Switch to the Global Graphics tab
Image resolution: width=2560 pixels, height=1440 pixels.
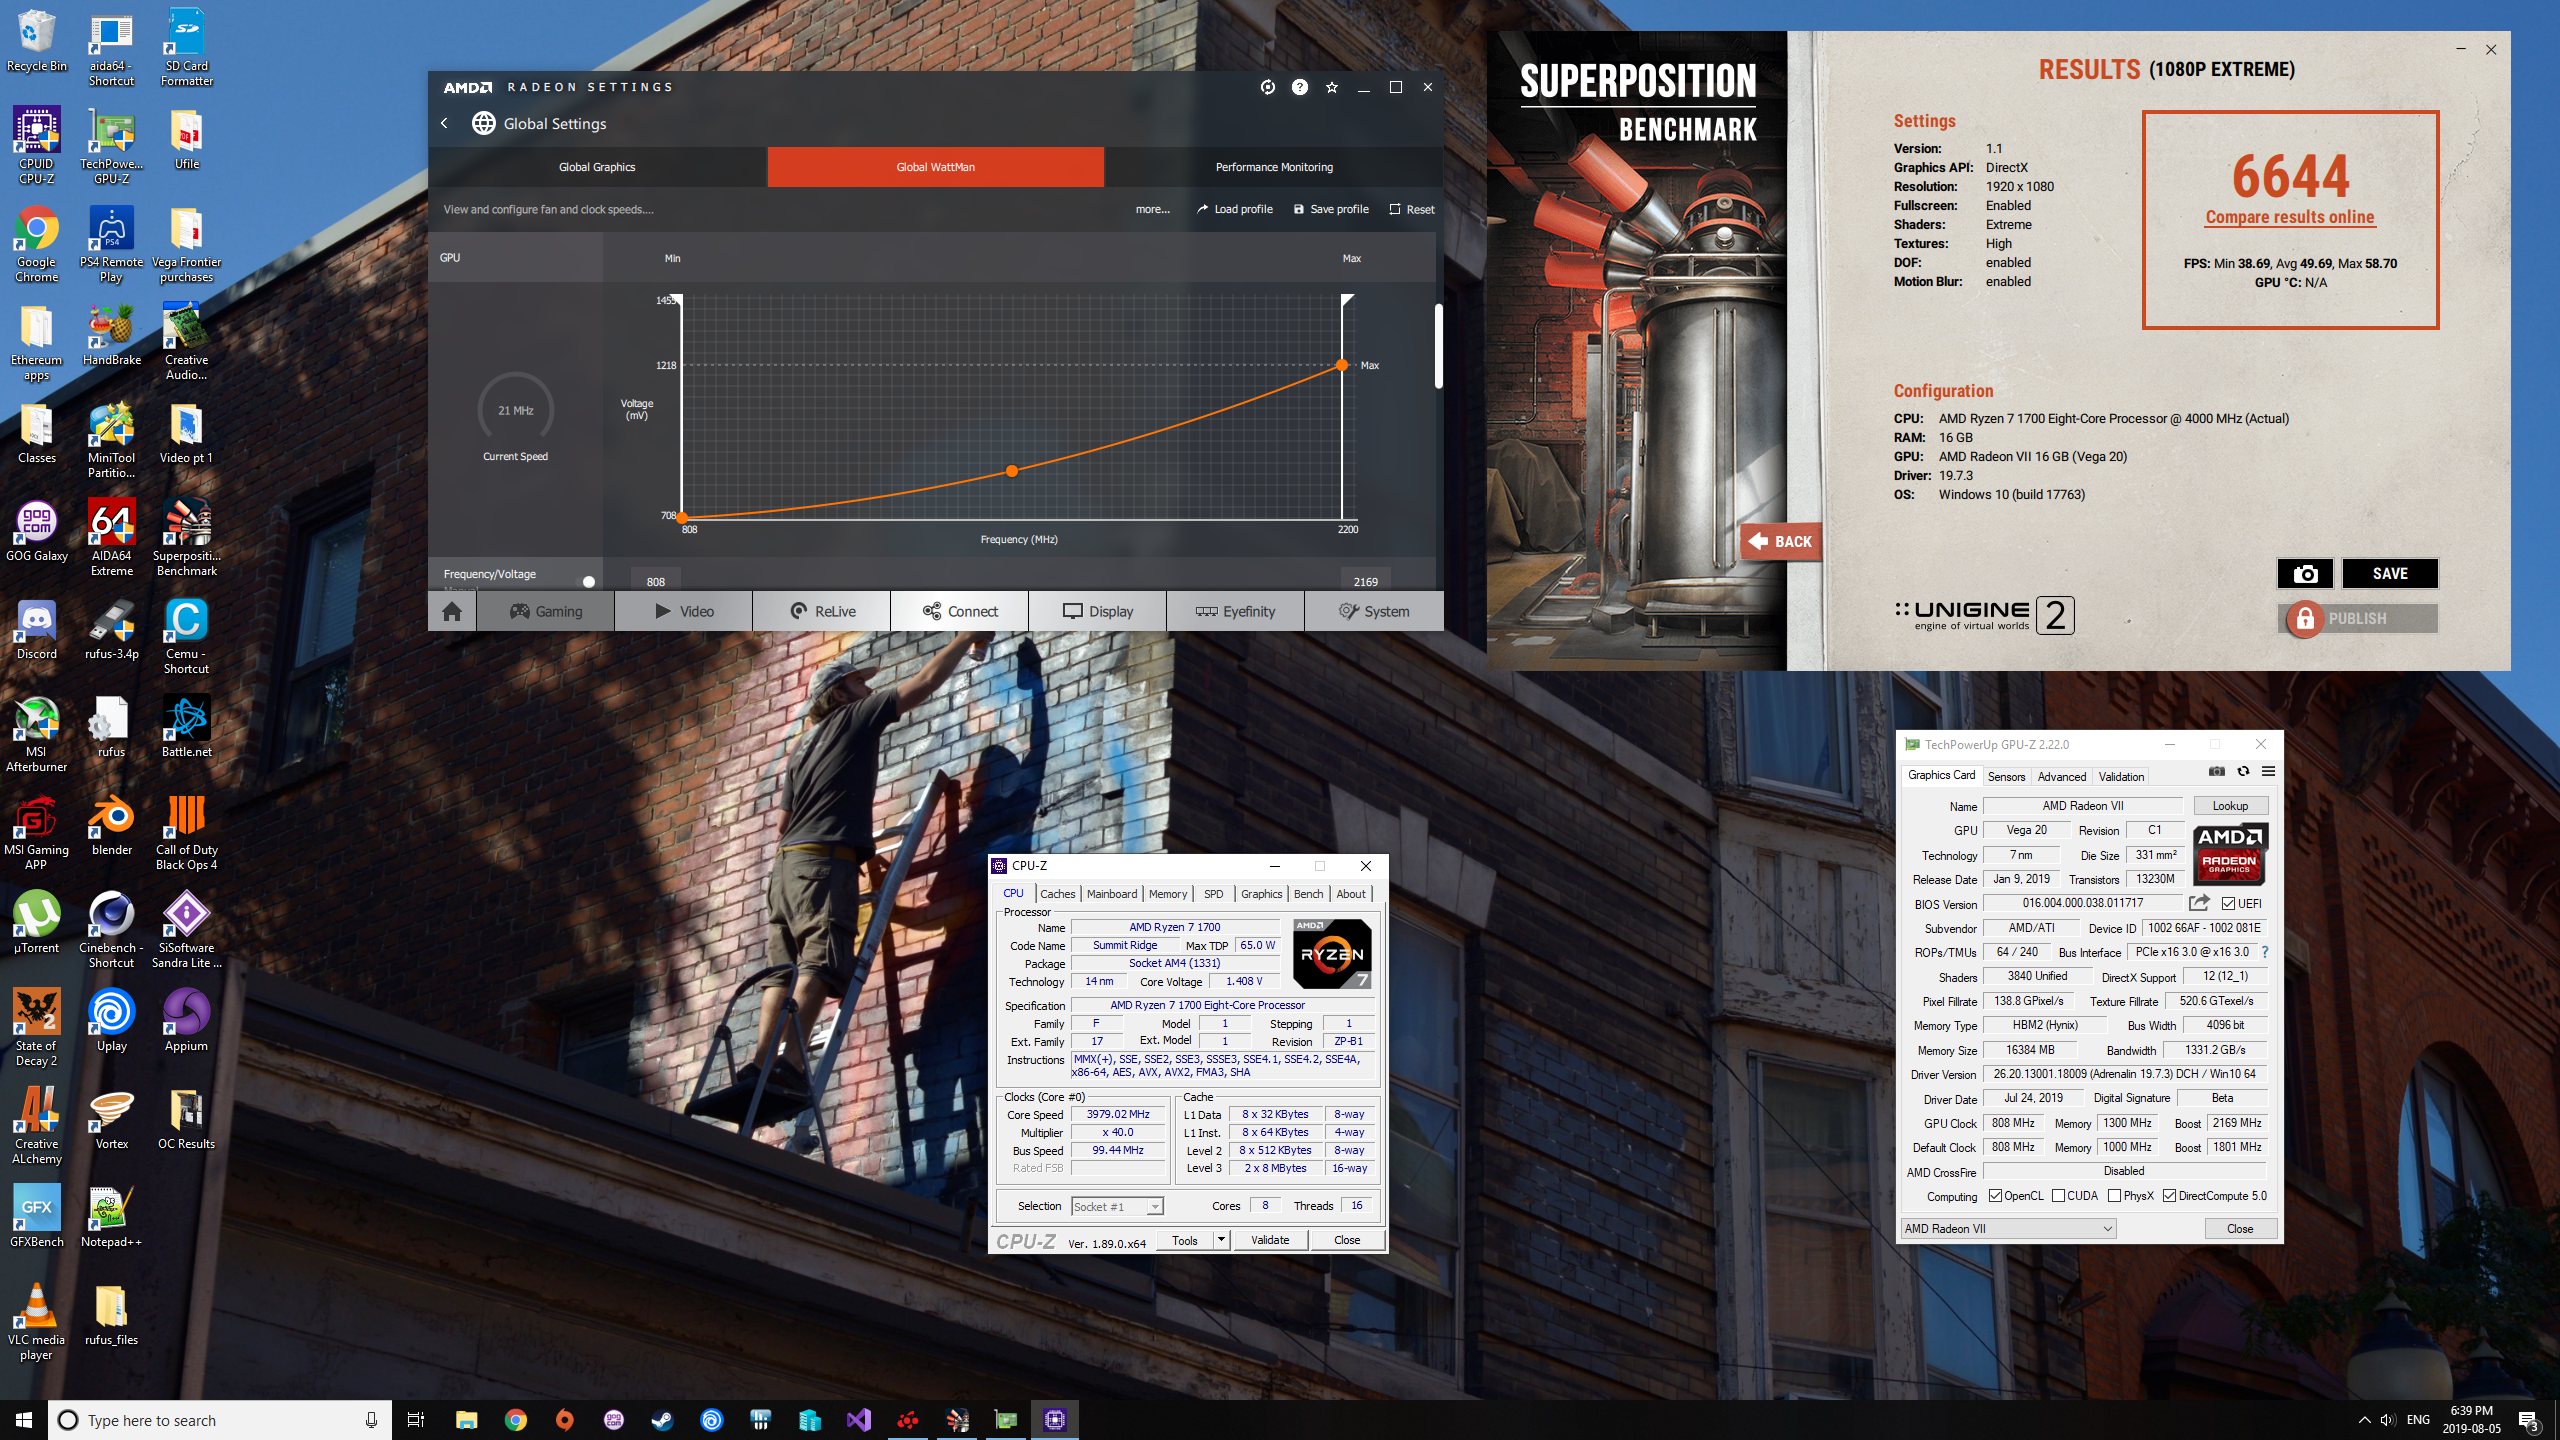pos(597,167)
